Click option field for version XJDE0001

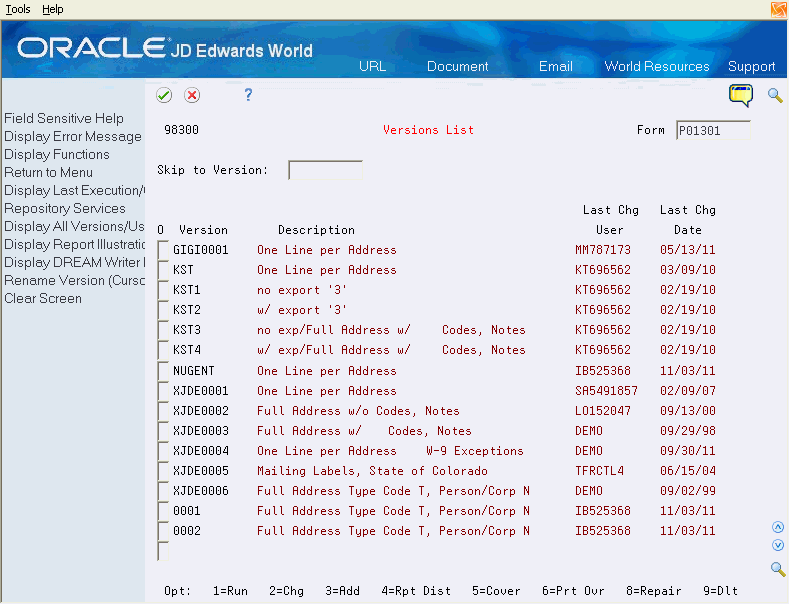click(x=163, y=391)
